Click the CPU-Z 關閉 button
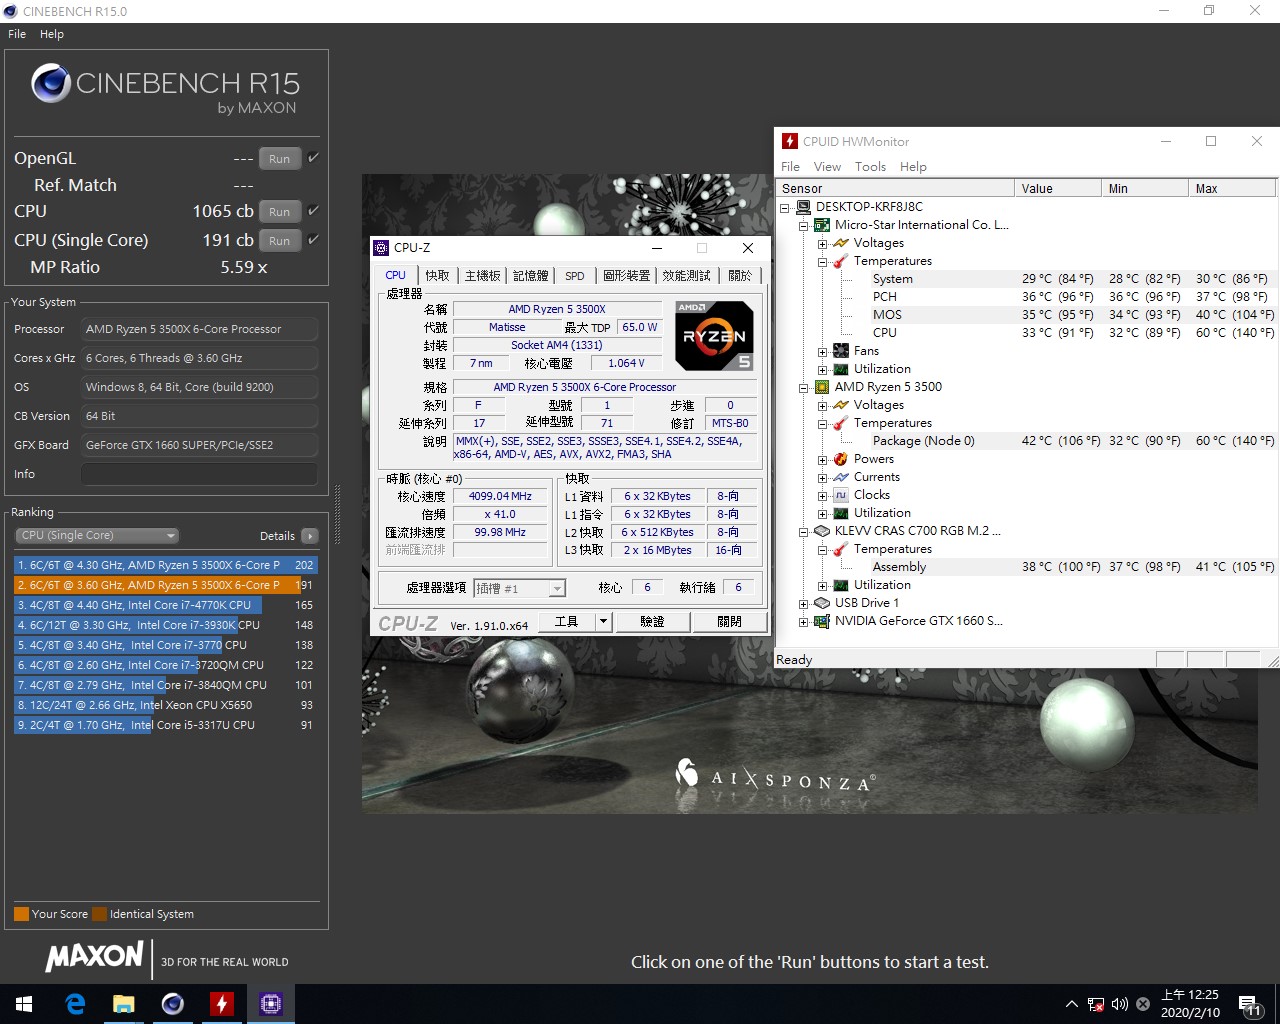Screen dimensions: 1280x1024 [x=729, y=621]
